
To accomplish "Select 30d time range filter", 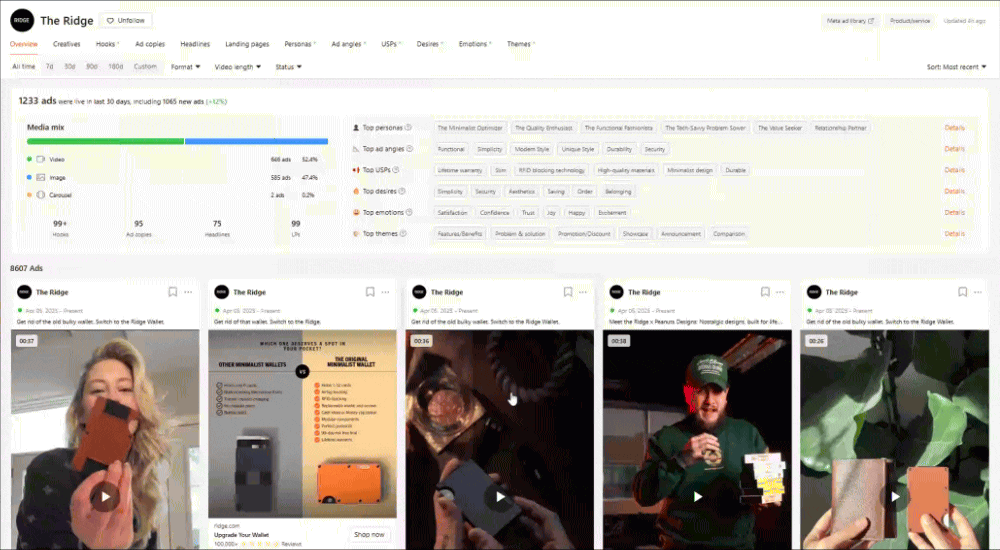I will click(70, 66).
